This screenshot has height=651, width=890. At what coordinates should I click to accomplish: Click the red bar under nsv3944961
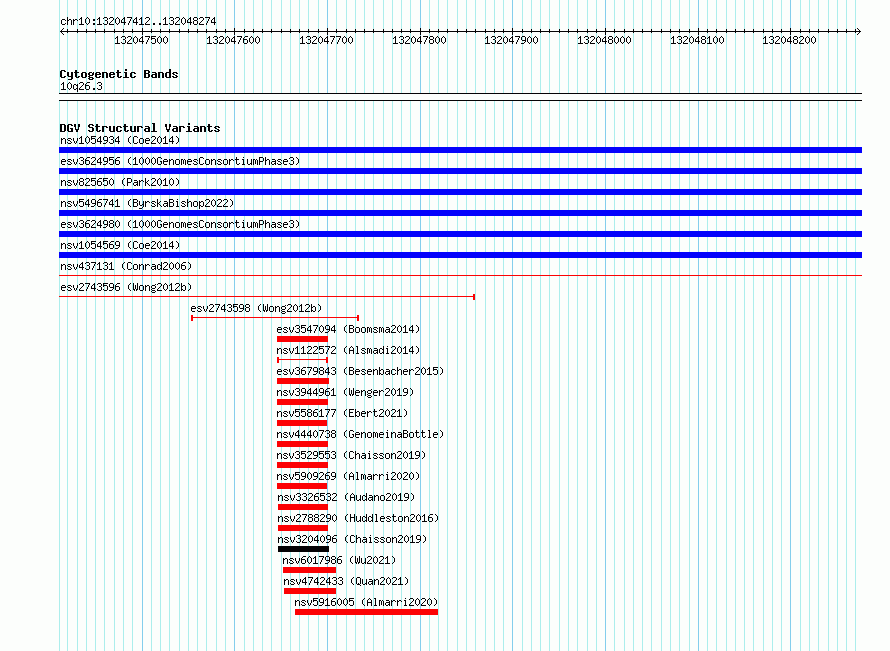click(303, 402)
